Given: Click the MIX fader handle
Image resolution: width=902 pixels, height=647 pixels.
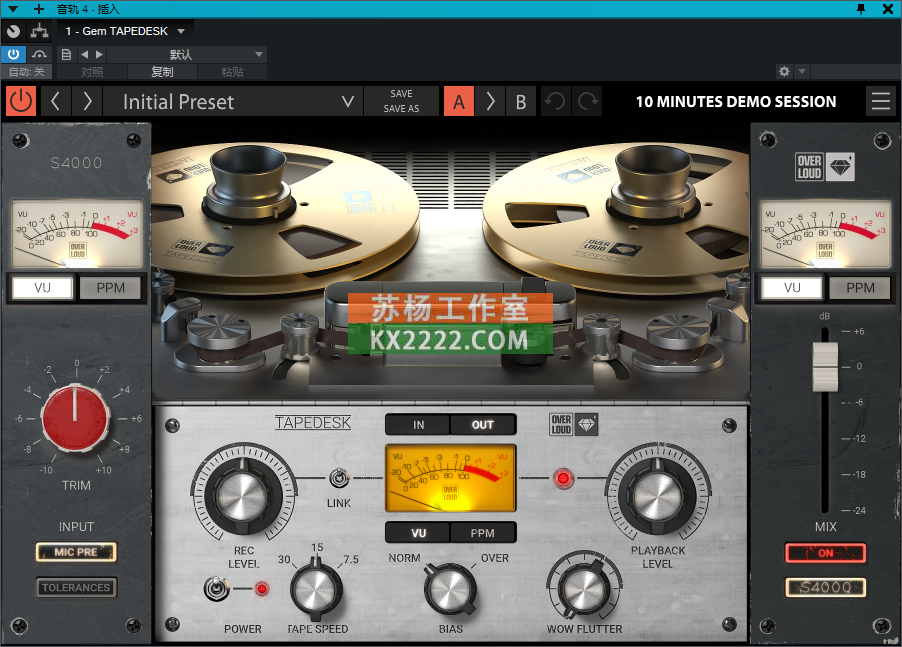Looking at the screenshot, I should [825, 366].
